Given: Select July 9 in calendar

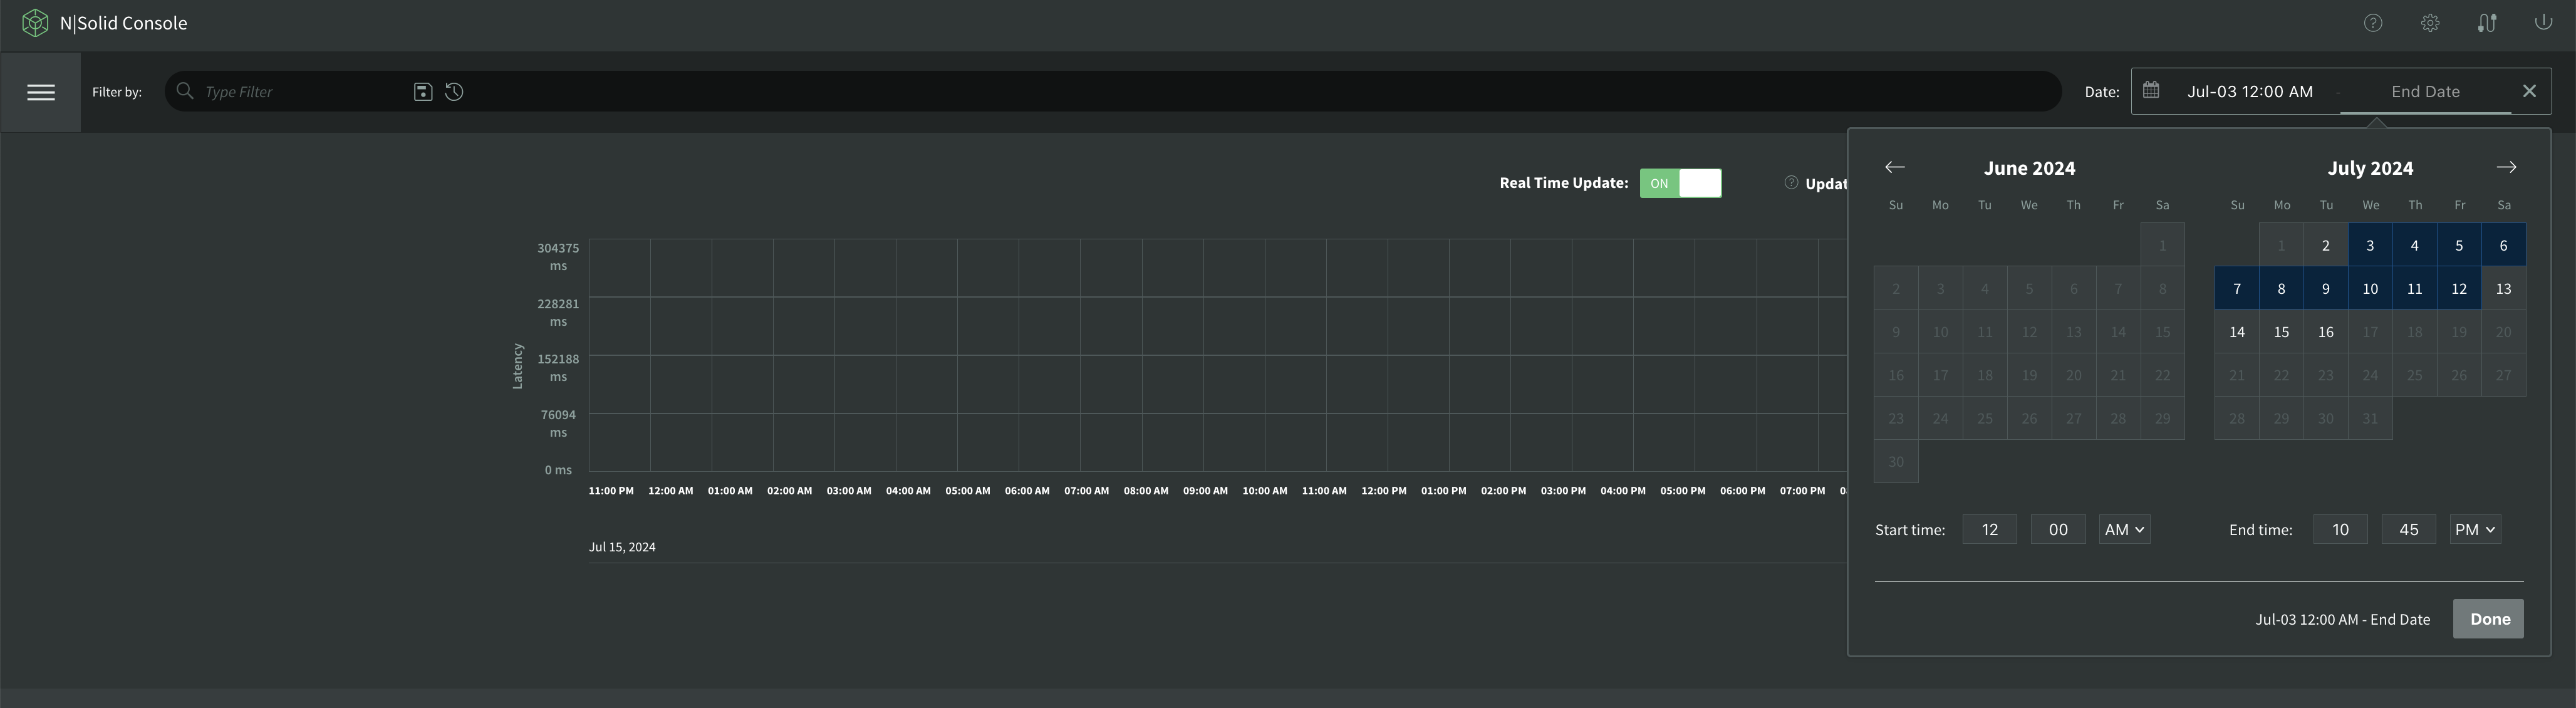Looking at the screenshot, I should [x=2326, y=288].
